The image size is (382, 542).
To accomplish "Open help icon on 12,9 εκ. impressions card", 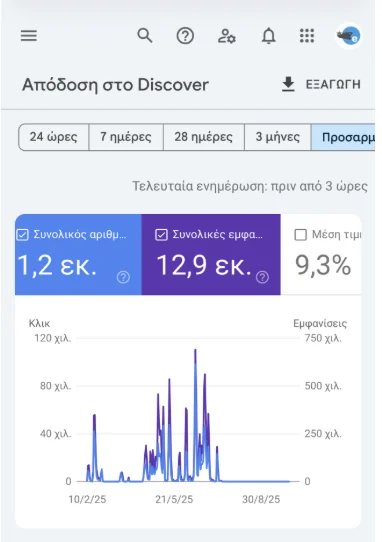I will coord(262,277).
